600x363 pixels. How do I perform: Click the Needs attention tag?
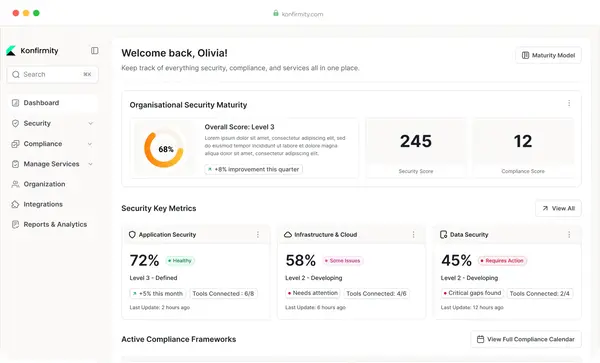312,293
